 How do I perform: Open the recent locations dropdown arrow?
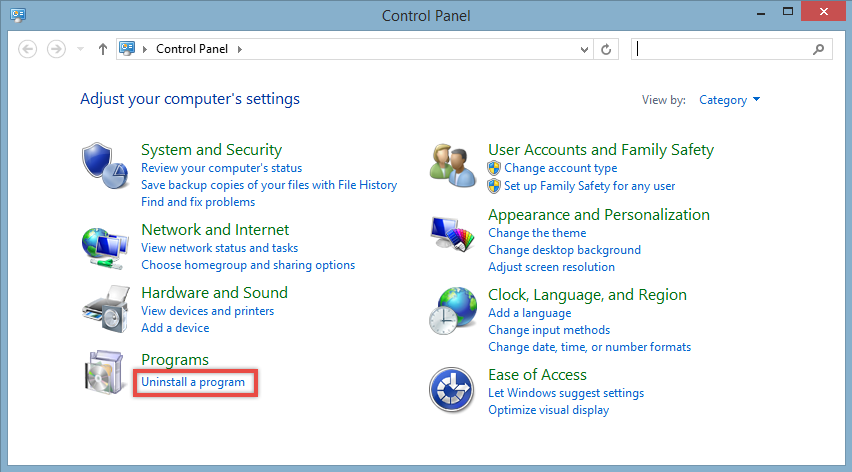[80, 49]
